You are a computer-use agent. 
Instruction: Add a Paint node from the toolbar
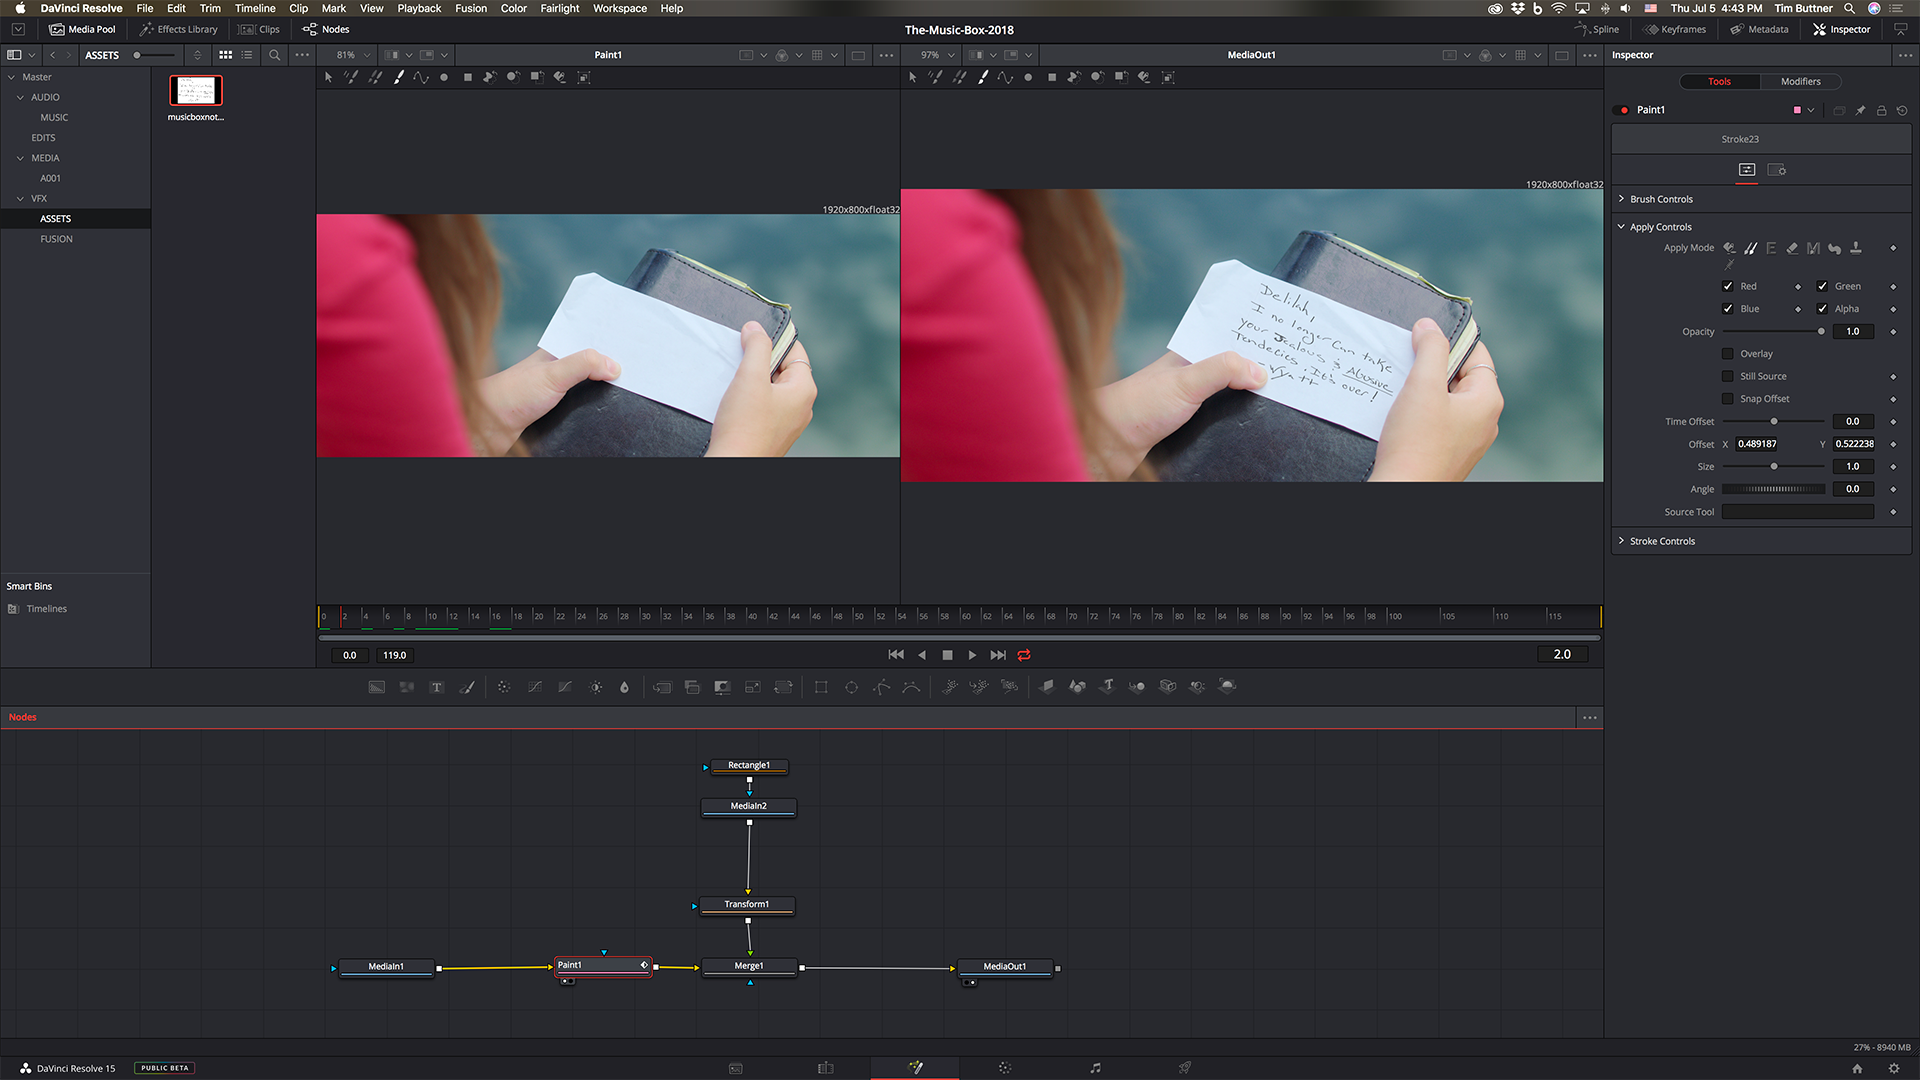pos(467,687)
